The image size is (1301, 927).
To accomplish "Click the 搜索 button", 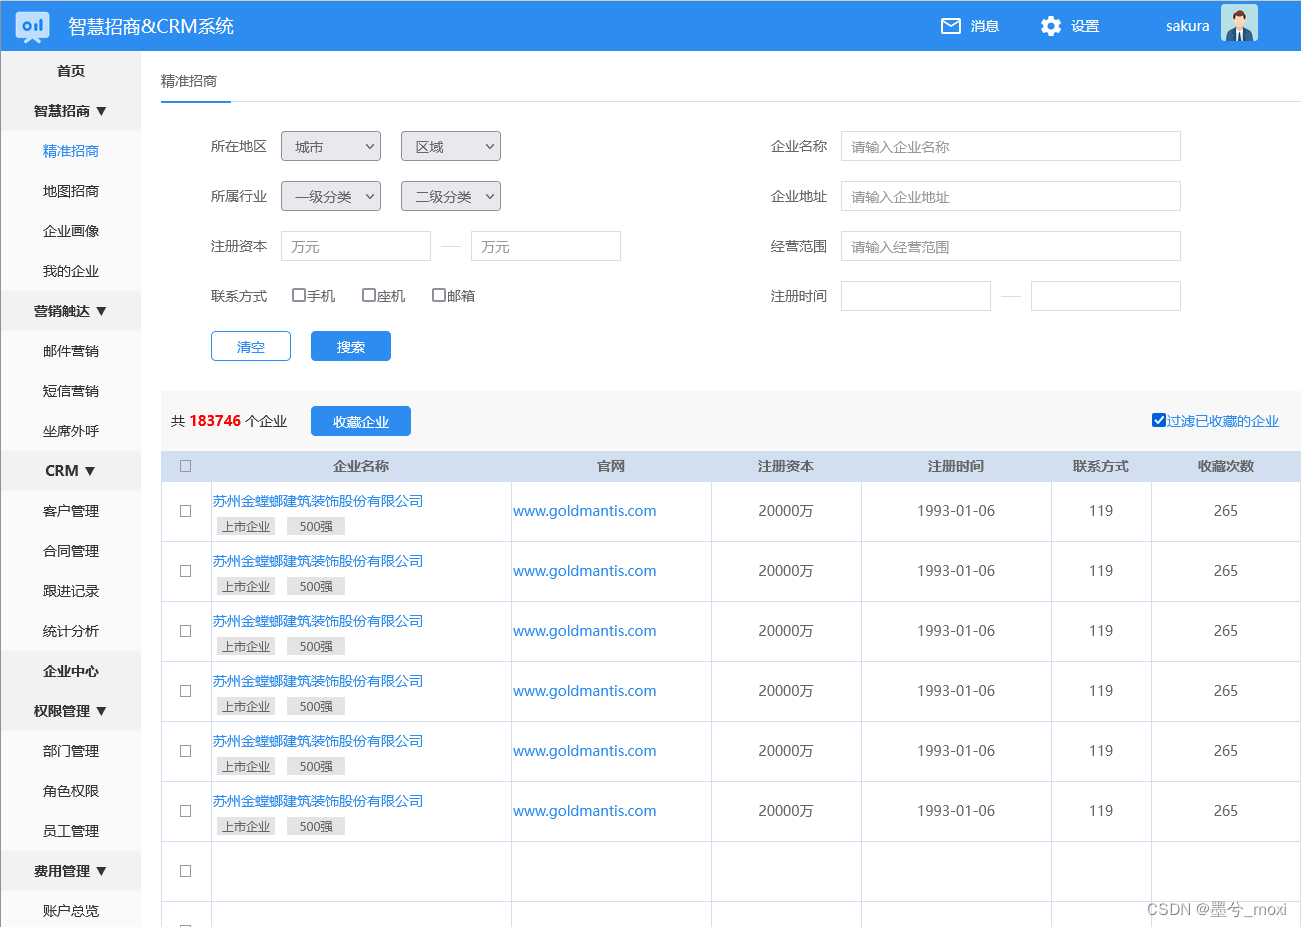I will (351, 346).
